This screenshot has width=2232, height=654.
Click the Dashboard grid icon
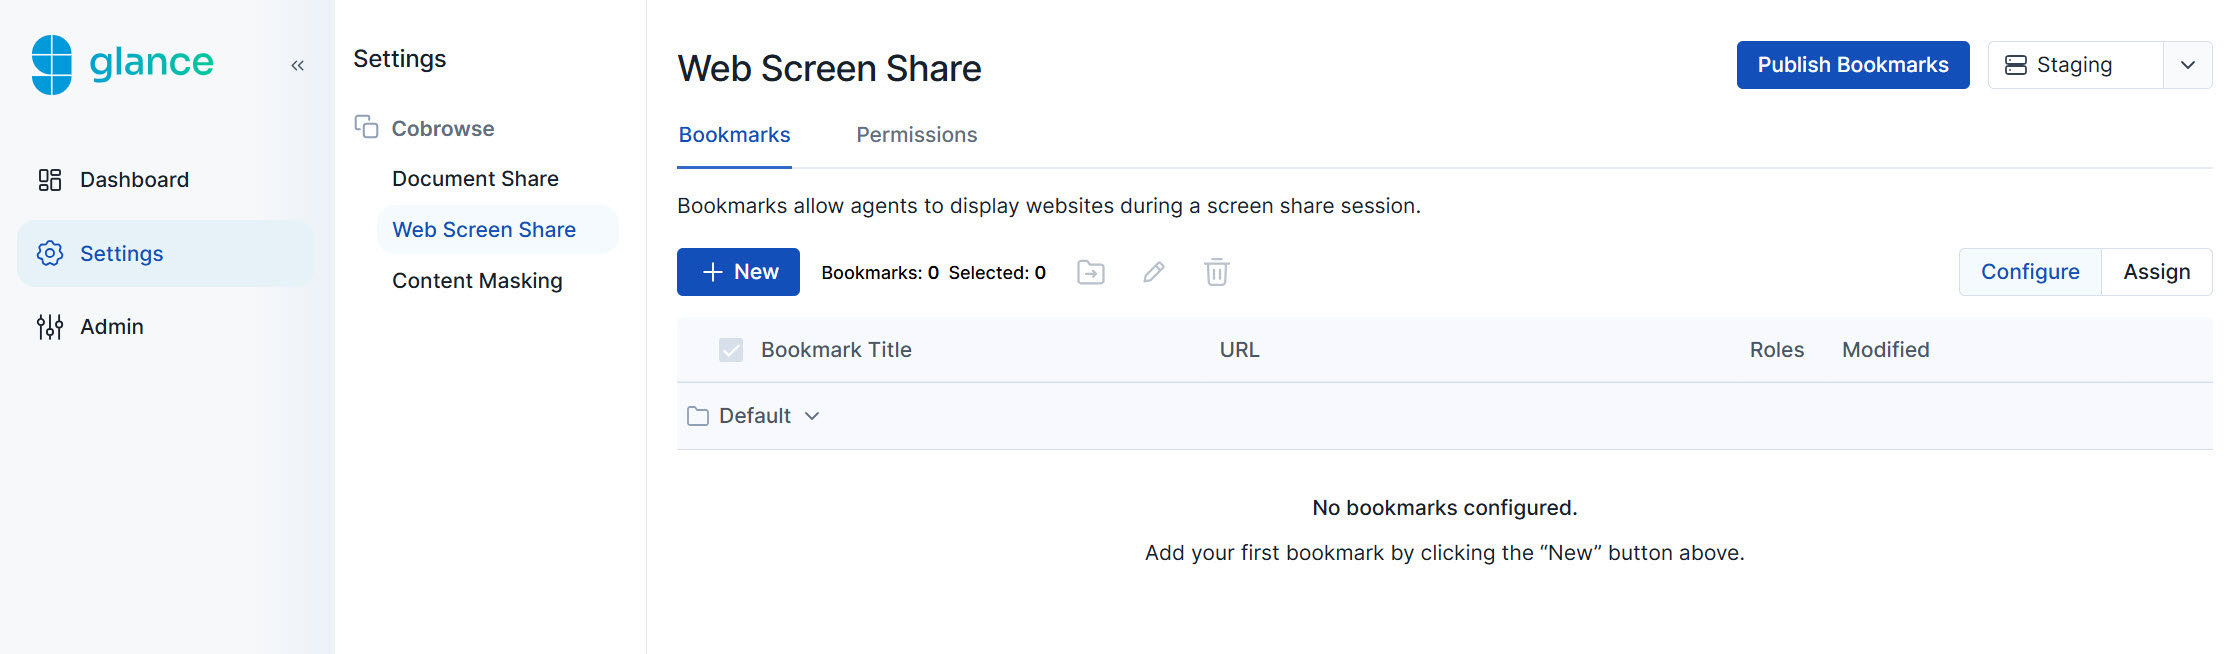click(50, 180)
